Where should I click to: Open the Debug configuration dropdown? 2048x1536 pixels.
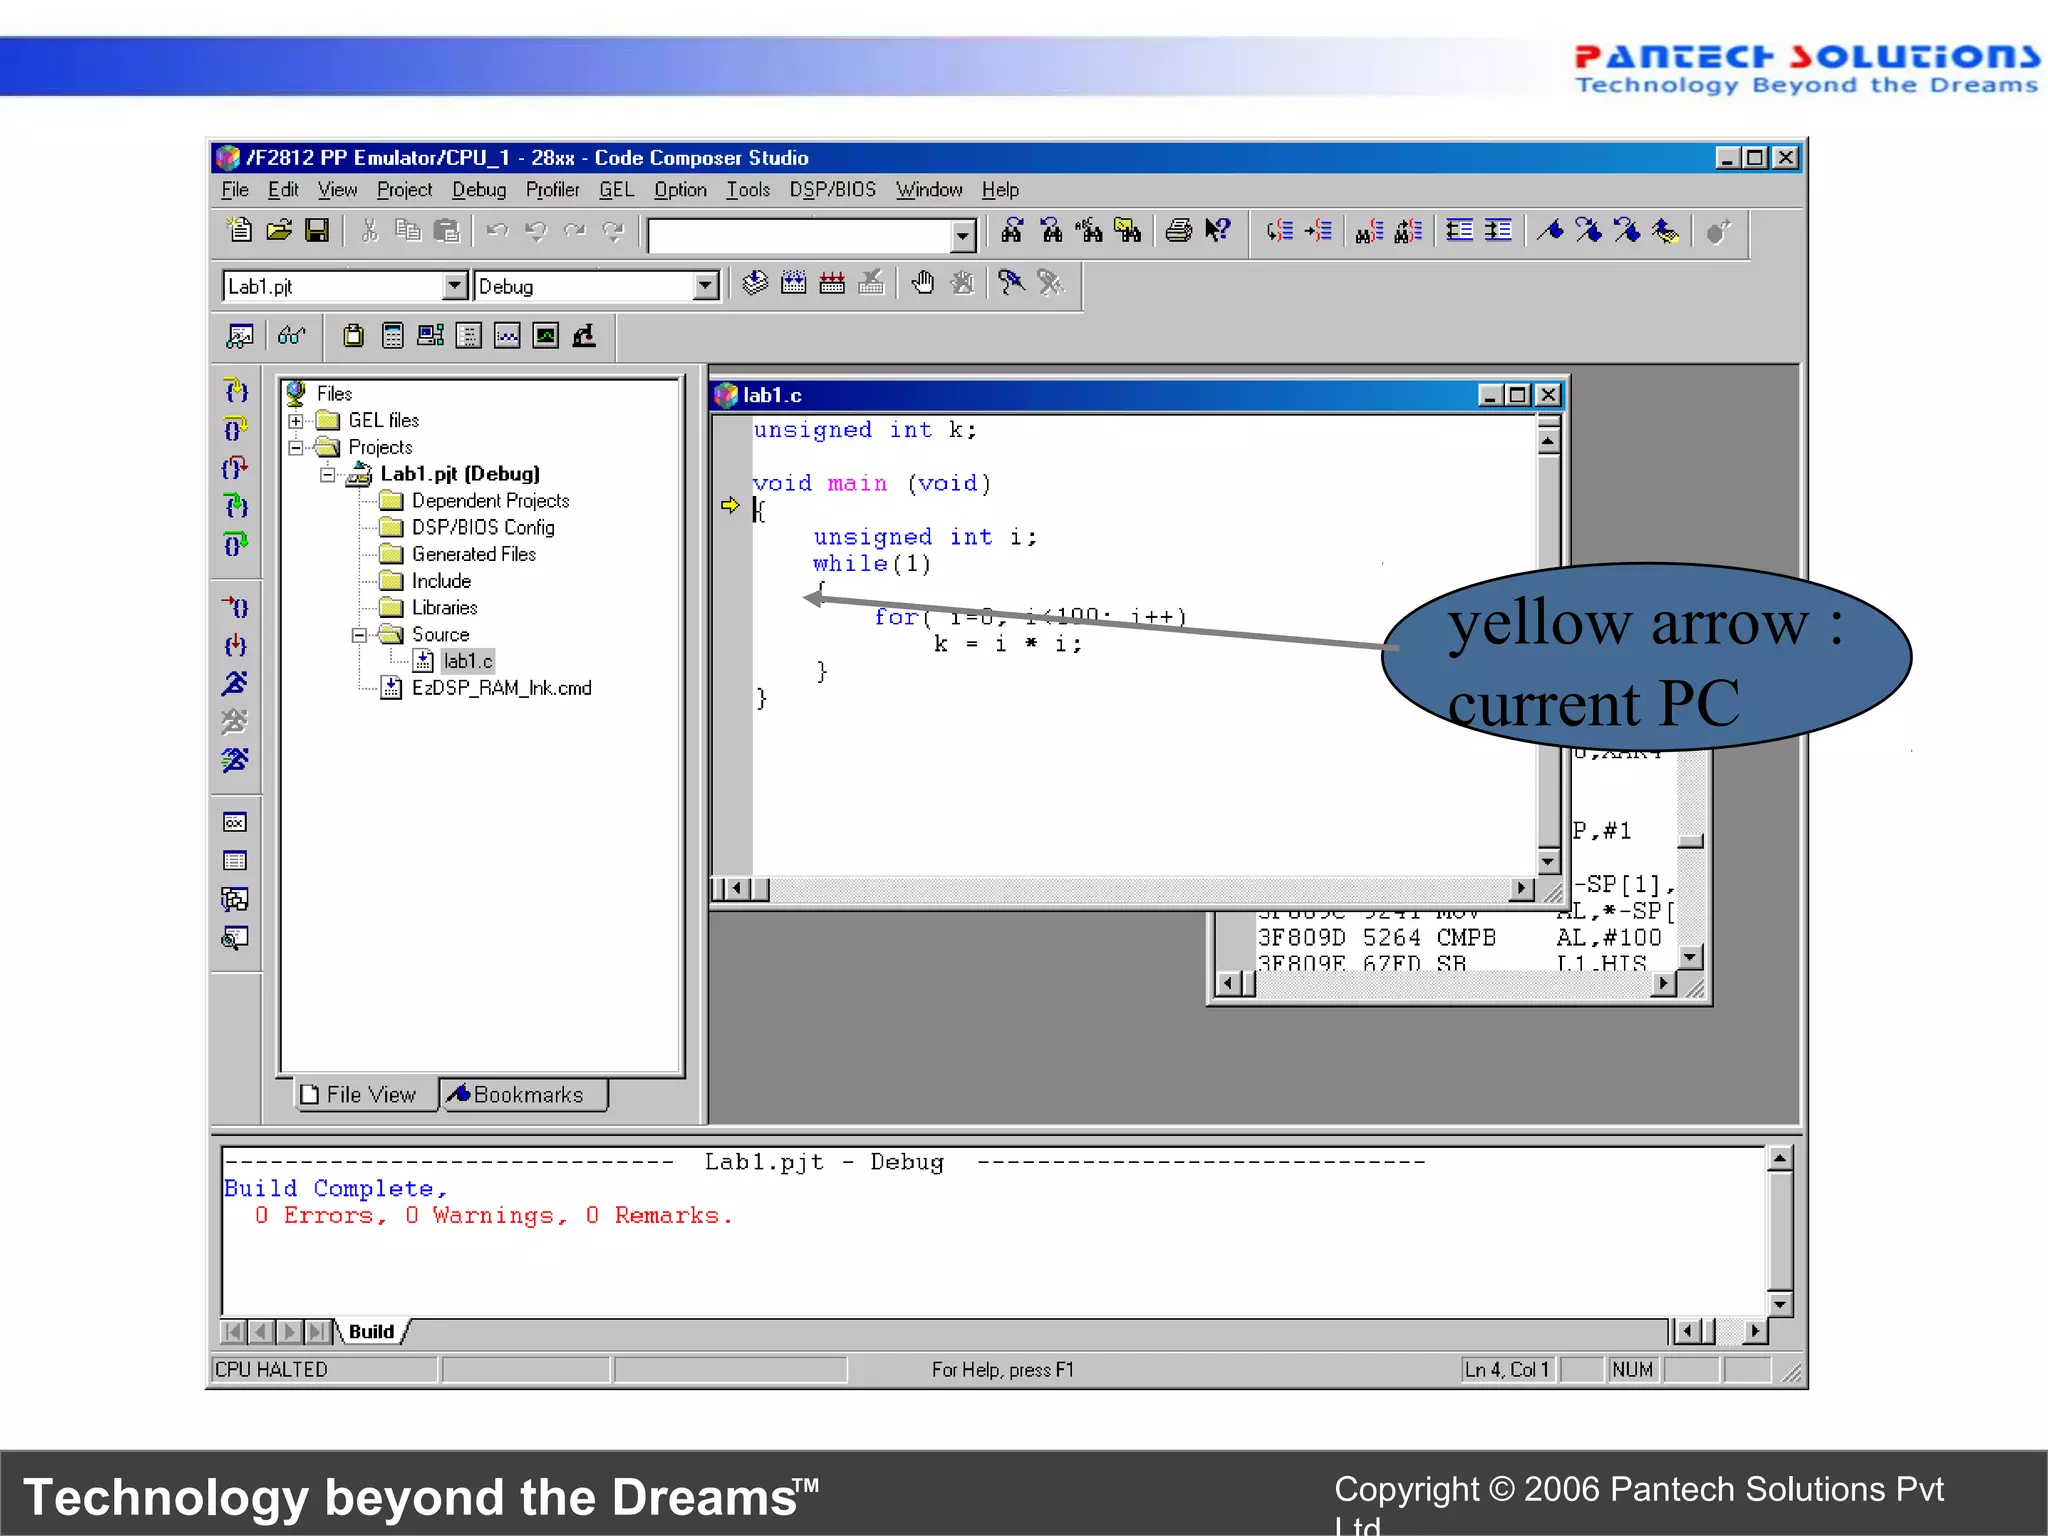click(x=706, y=286)
